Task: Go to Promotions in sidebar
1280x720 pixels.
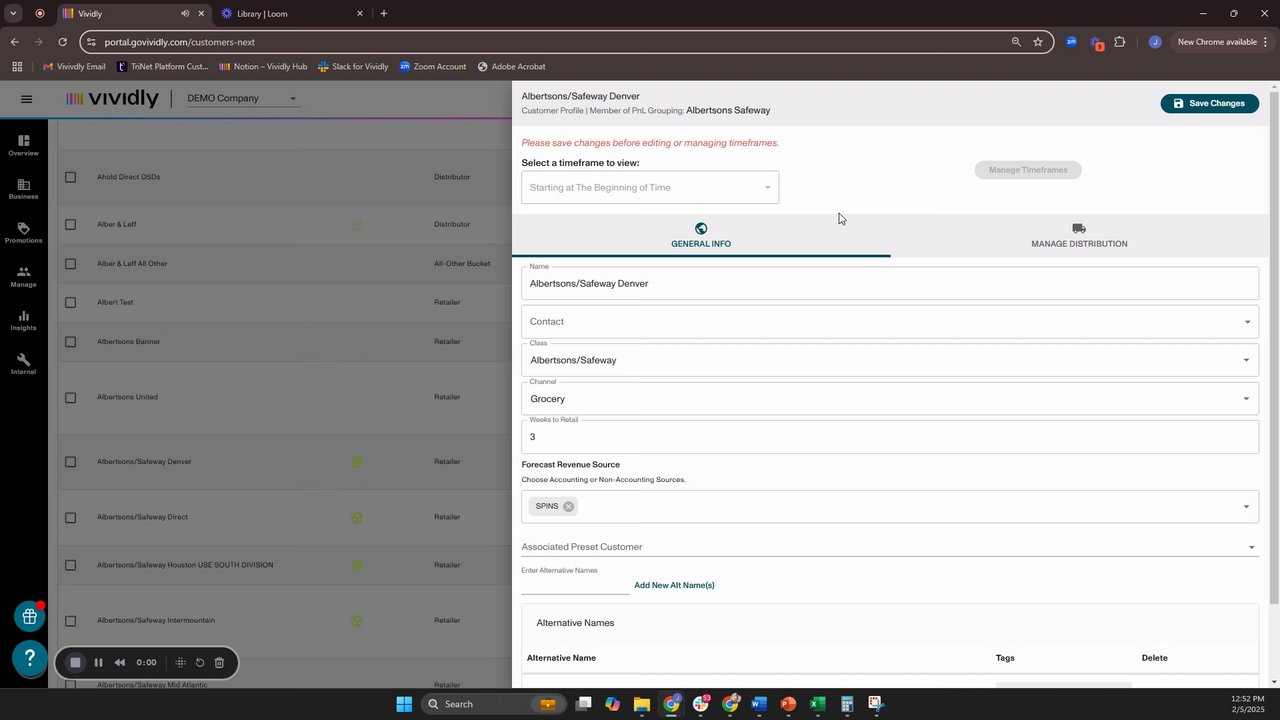Action: (x=24, y=233)
